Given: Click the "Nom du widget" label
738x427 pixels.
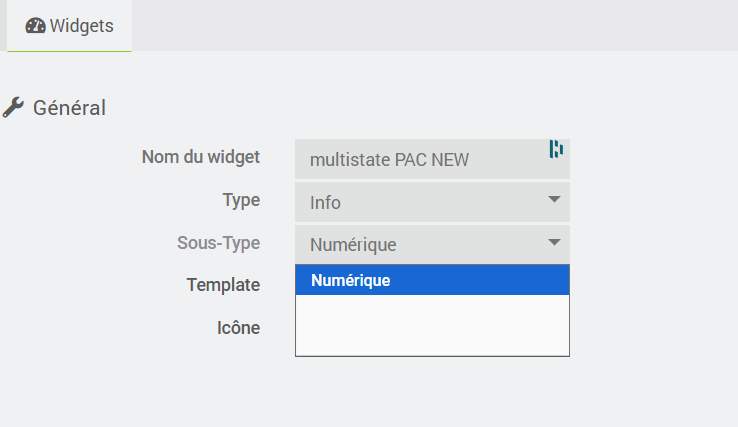Looking at the screenshot, I should (x=200, y=157).
